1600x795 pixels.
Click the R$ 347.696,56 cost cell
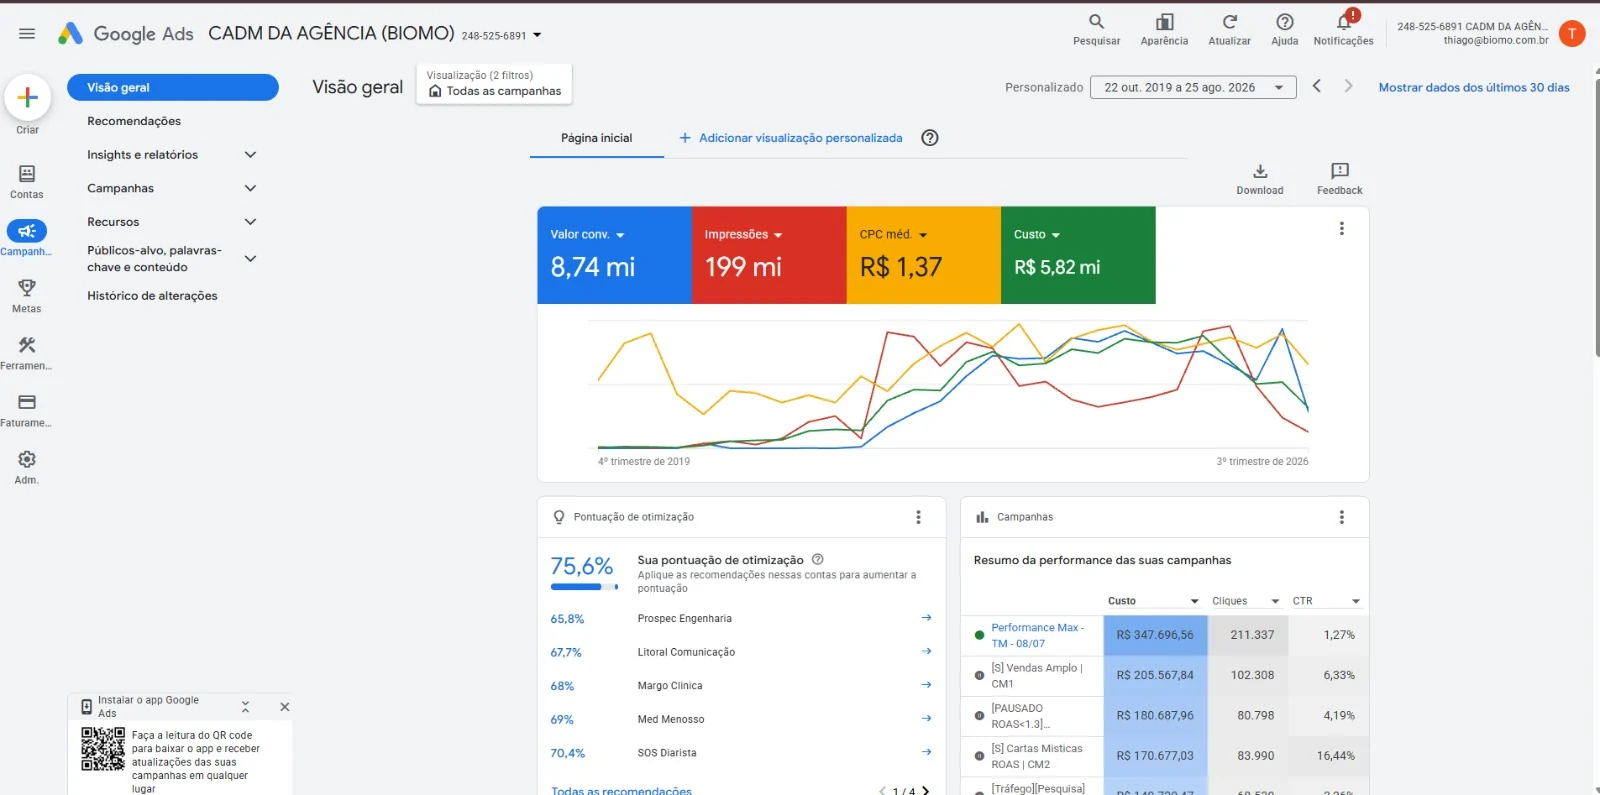tap(1155, 635)
